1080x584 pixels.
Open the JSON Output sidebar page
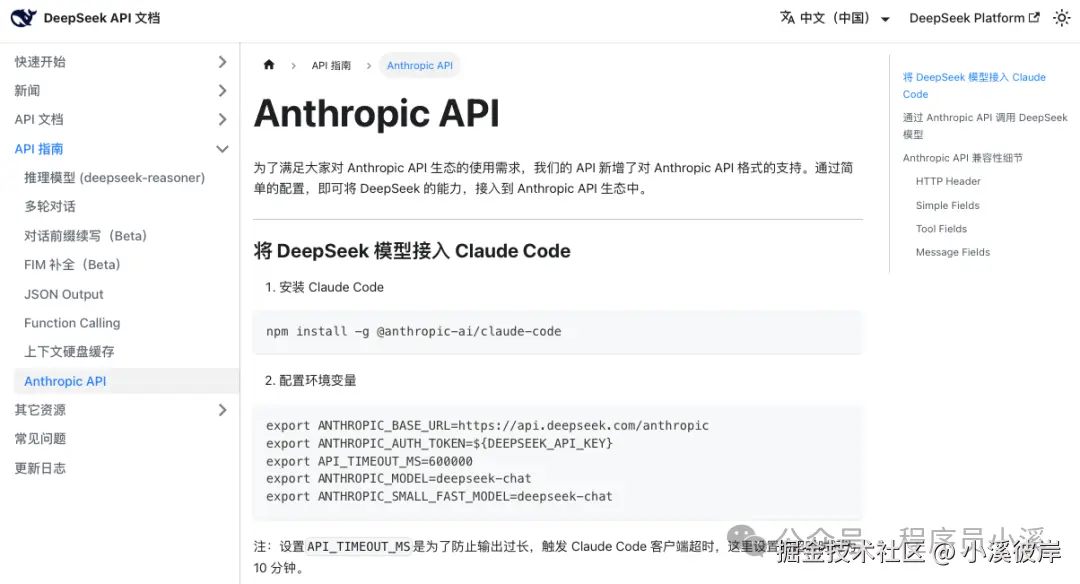[x=63, y=294]
